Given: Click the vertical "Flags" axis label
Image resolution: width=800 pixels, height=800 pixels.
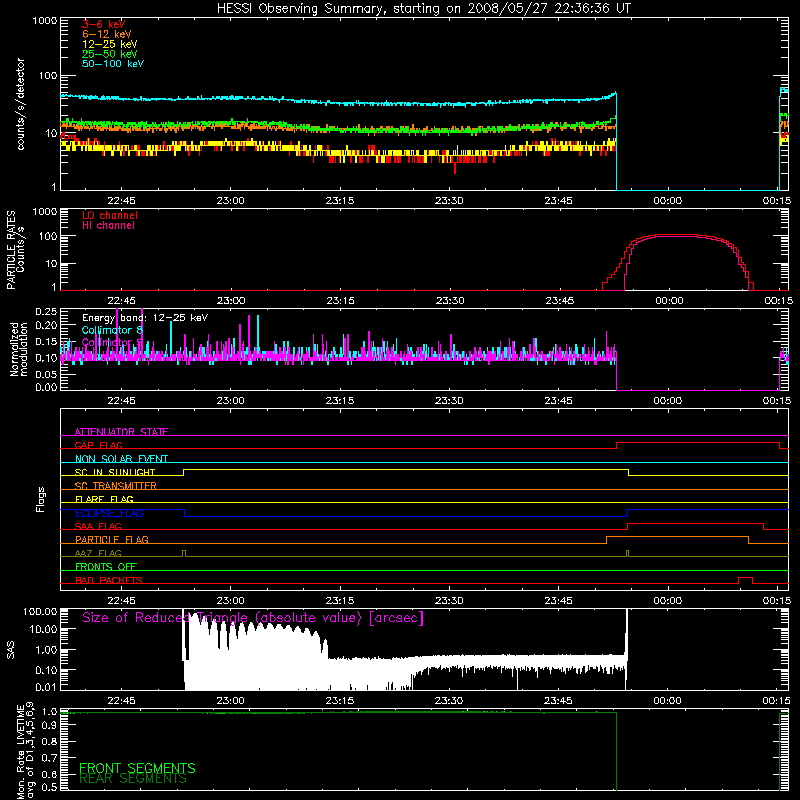Looking at the screenshot, I should 41,499.
